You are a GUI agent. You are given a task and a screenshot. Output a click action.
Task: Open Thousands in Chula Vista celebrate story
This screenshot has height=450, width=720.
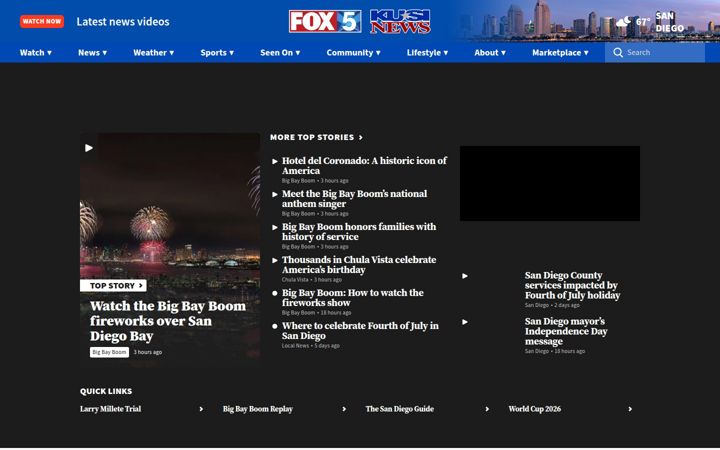[x=359, y=265]
